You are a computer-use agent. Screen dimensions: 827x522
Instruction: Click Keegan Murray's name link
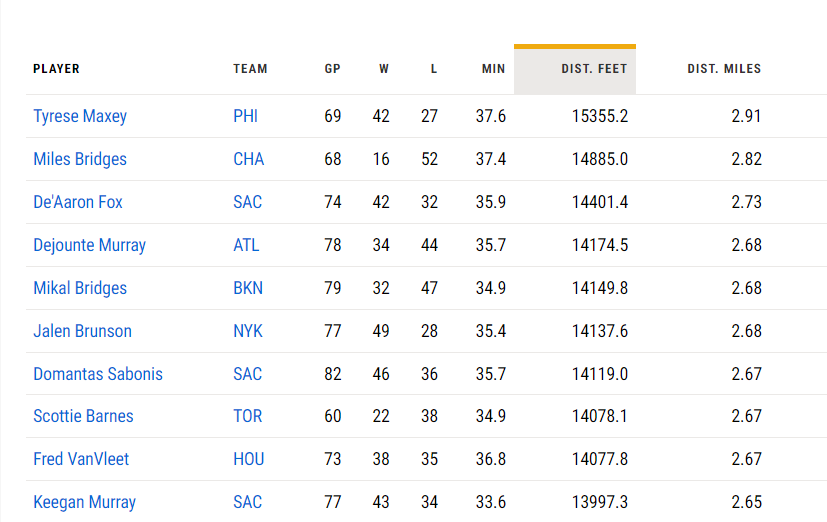[84, 502]
